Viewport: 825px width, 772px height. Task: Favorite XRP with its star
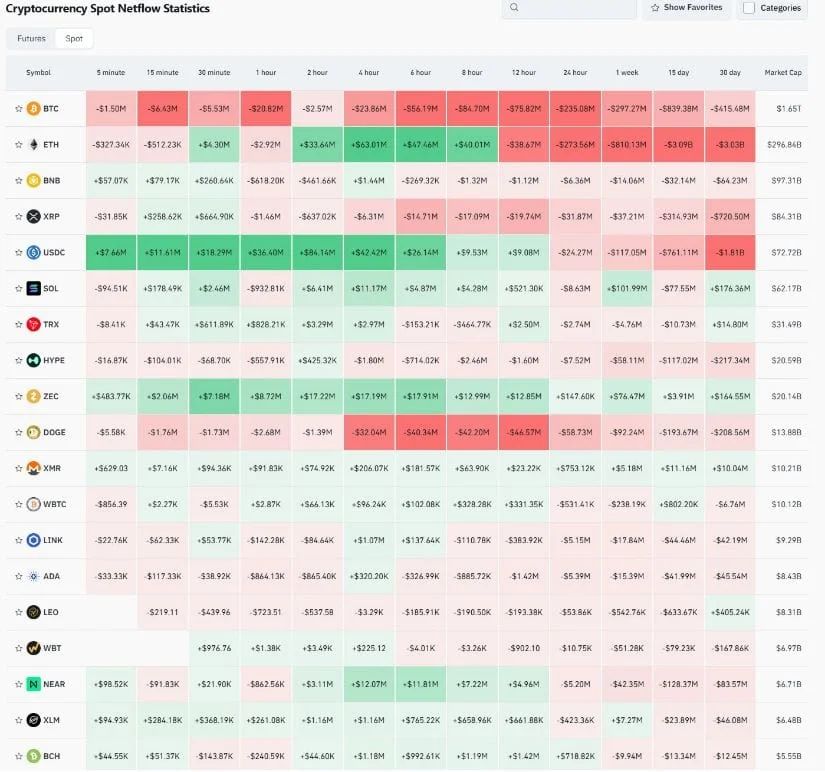18,216
